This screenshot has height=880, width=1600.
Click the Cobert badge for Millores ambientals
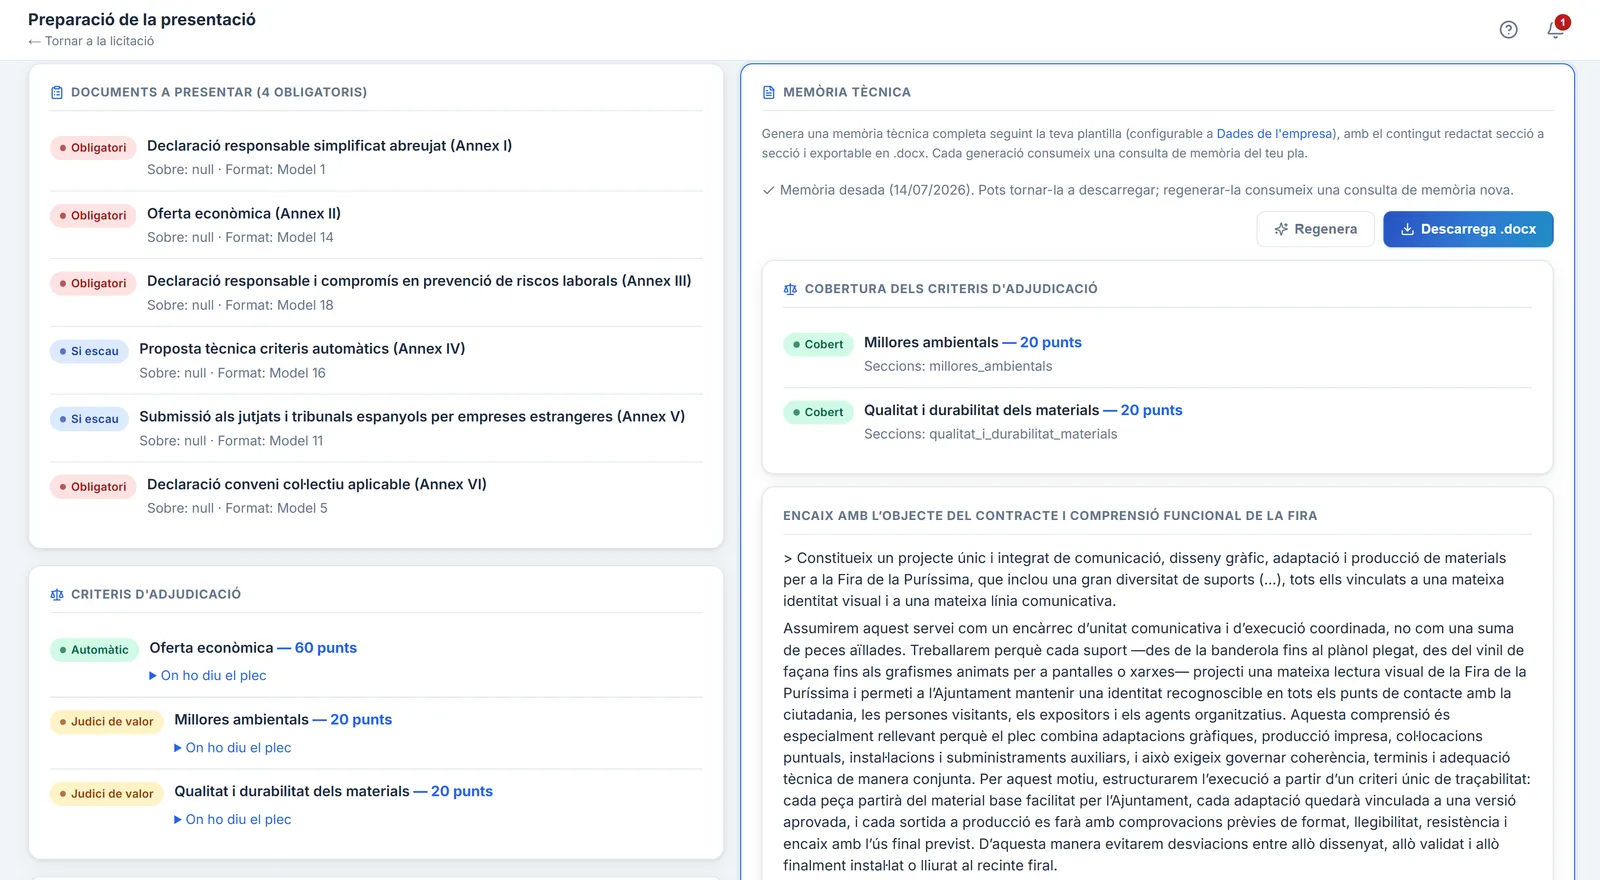[818, 345]
